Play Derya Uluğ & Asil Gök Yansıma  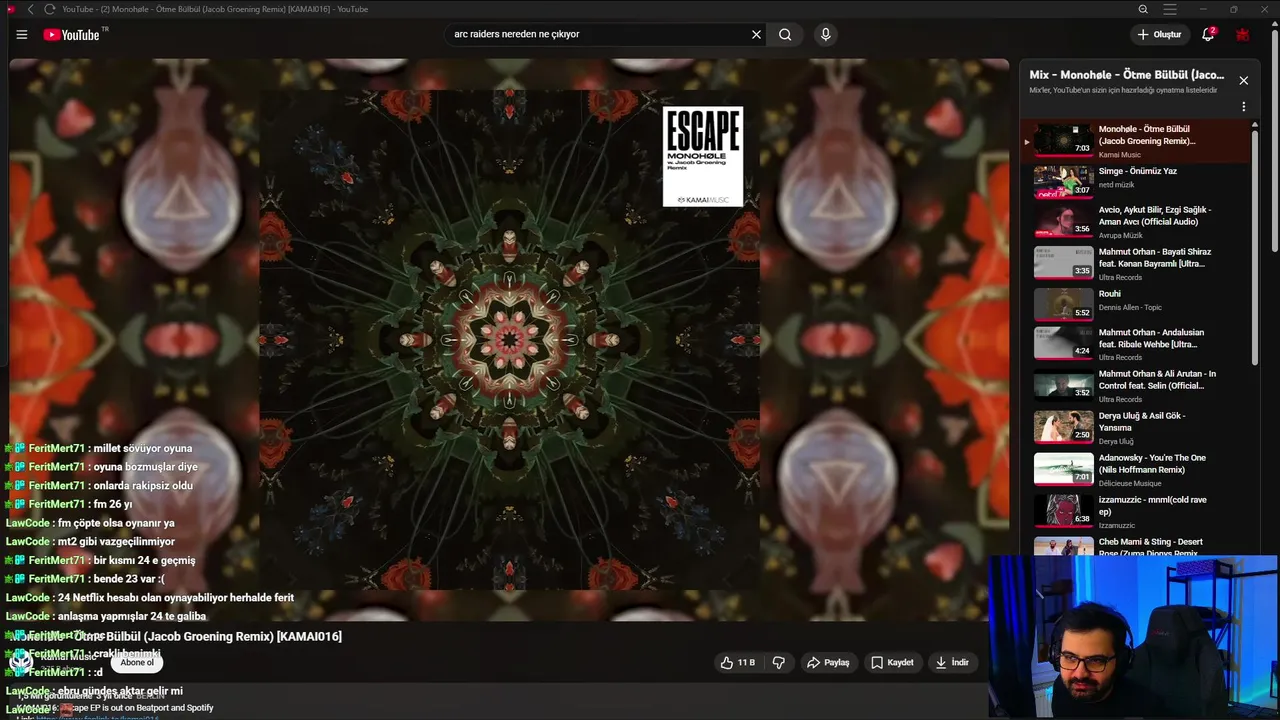pyautogui.click(x=1136, y=427)
